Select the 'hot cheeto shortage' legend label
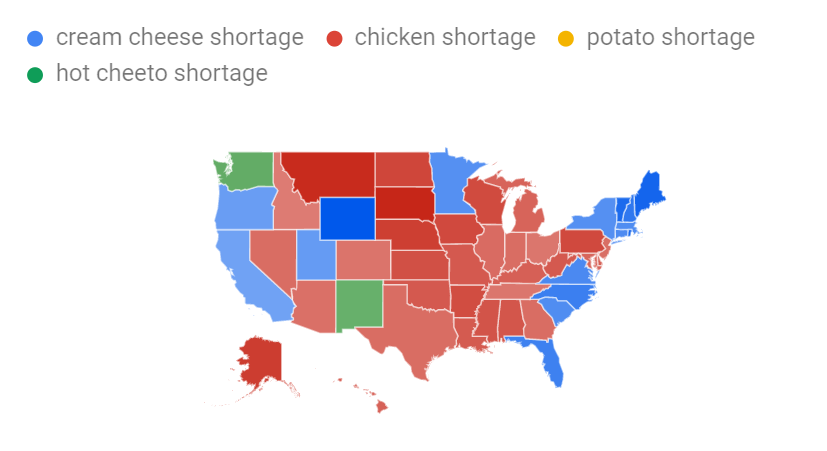This screenshot has width=827, height=451. (162, 73)
